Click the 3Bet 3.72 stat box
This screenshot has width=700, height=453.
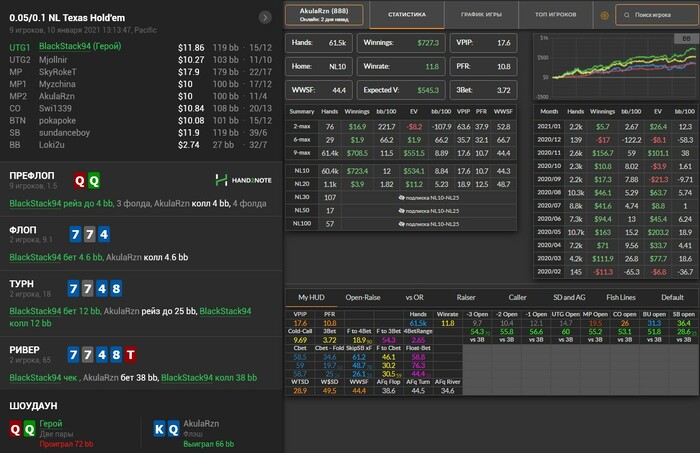coord(483,90)
